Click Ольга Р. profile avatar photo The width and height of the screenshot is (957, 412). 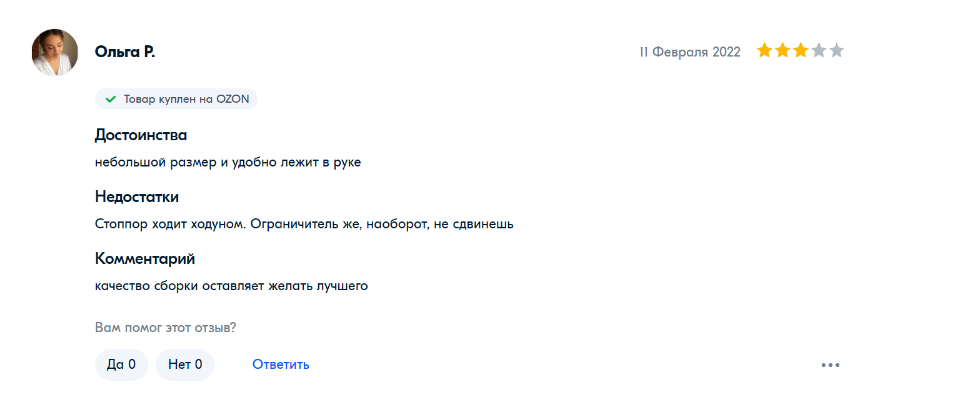[55, 52]
